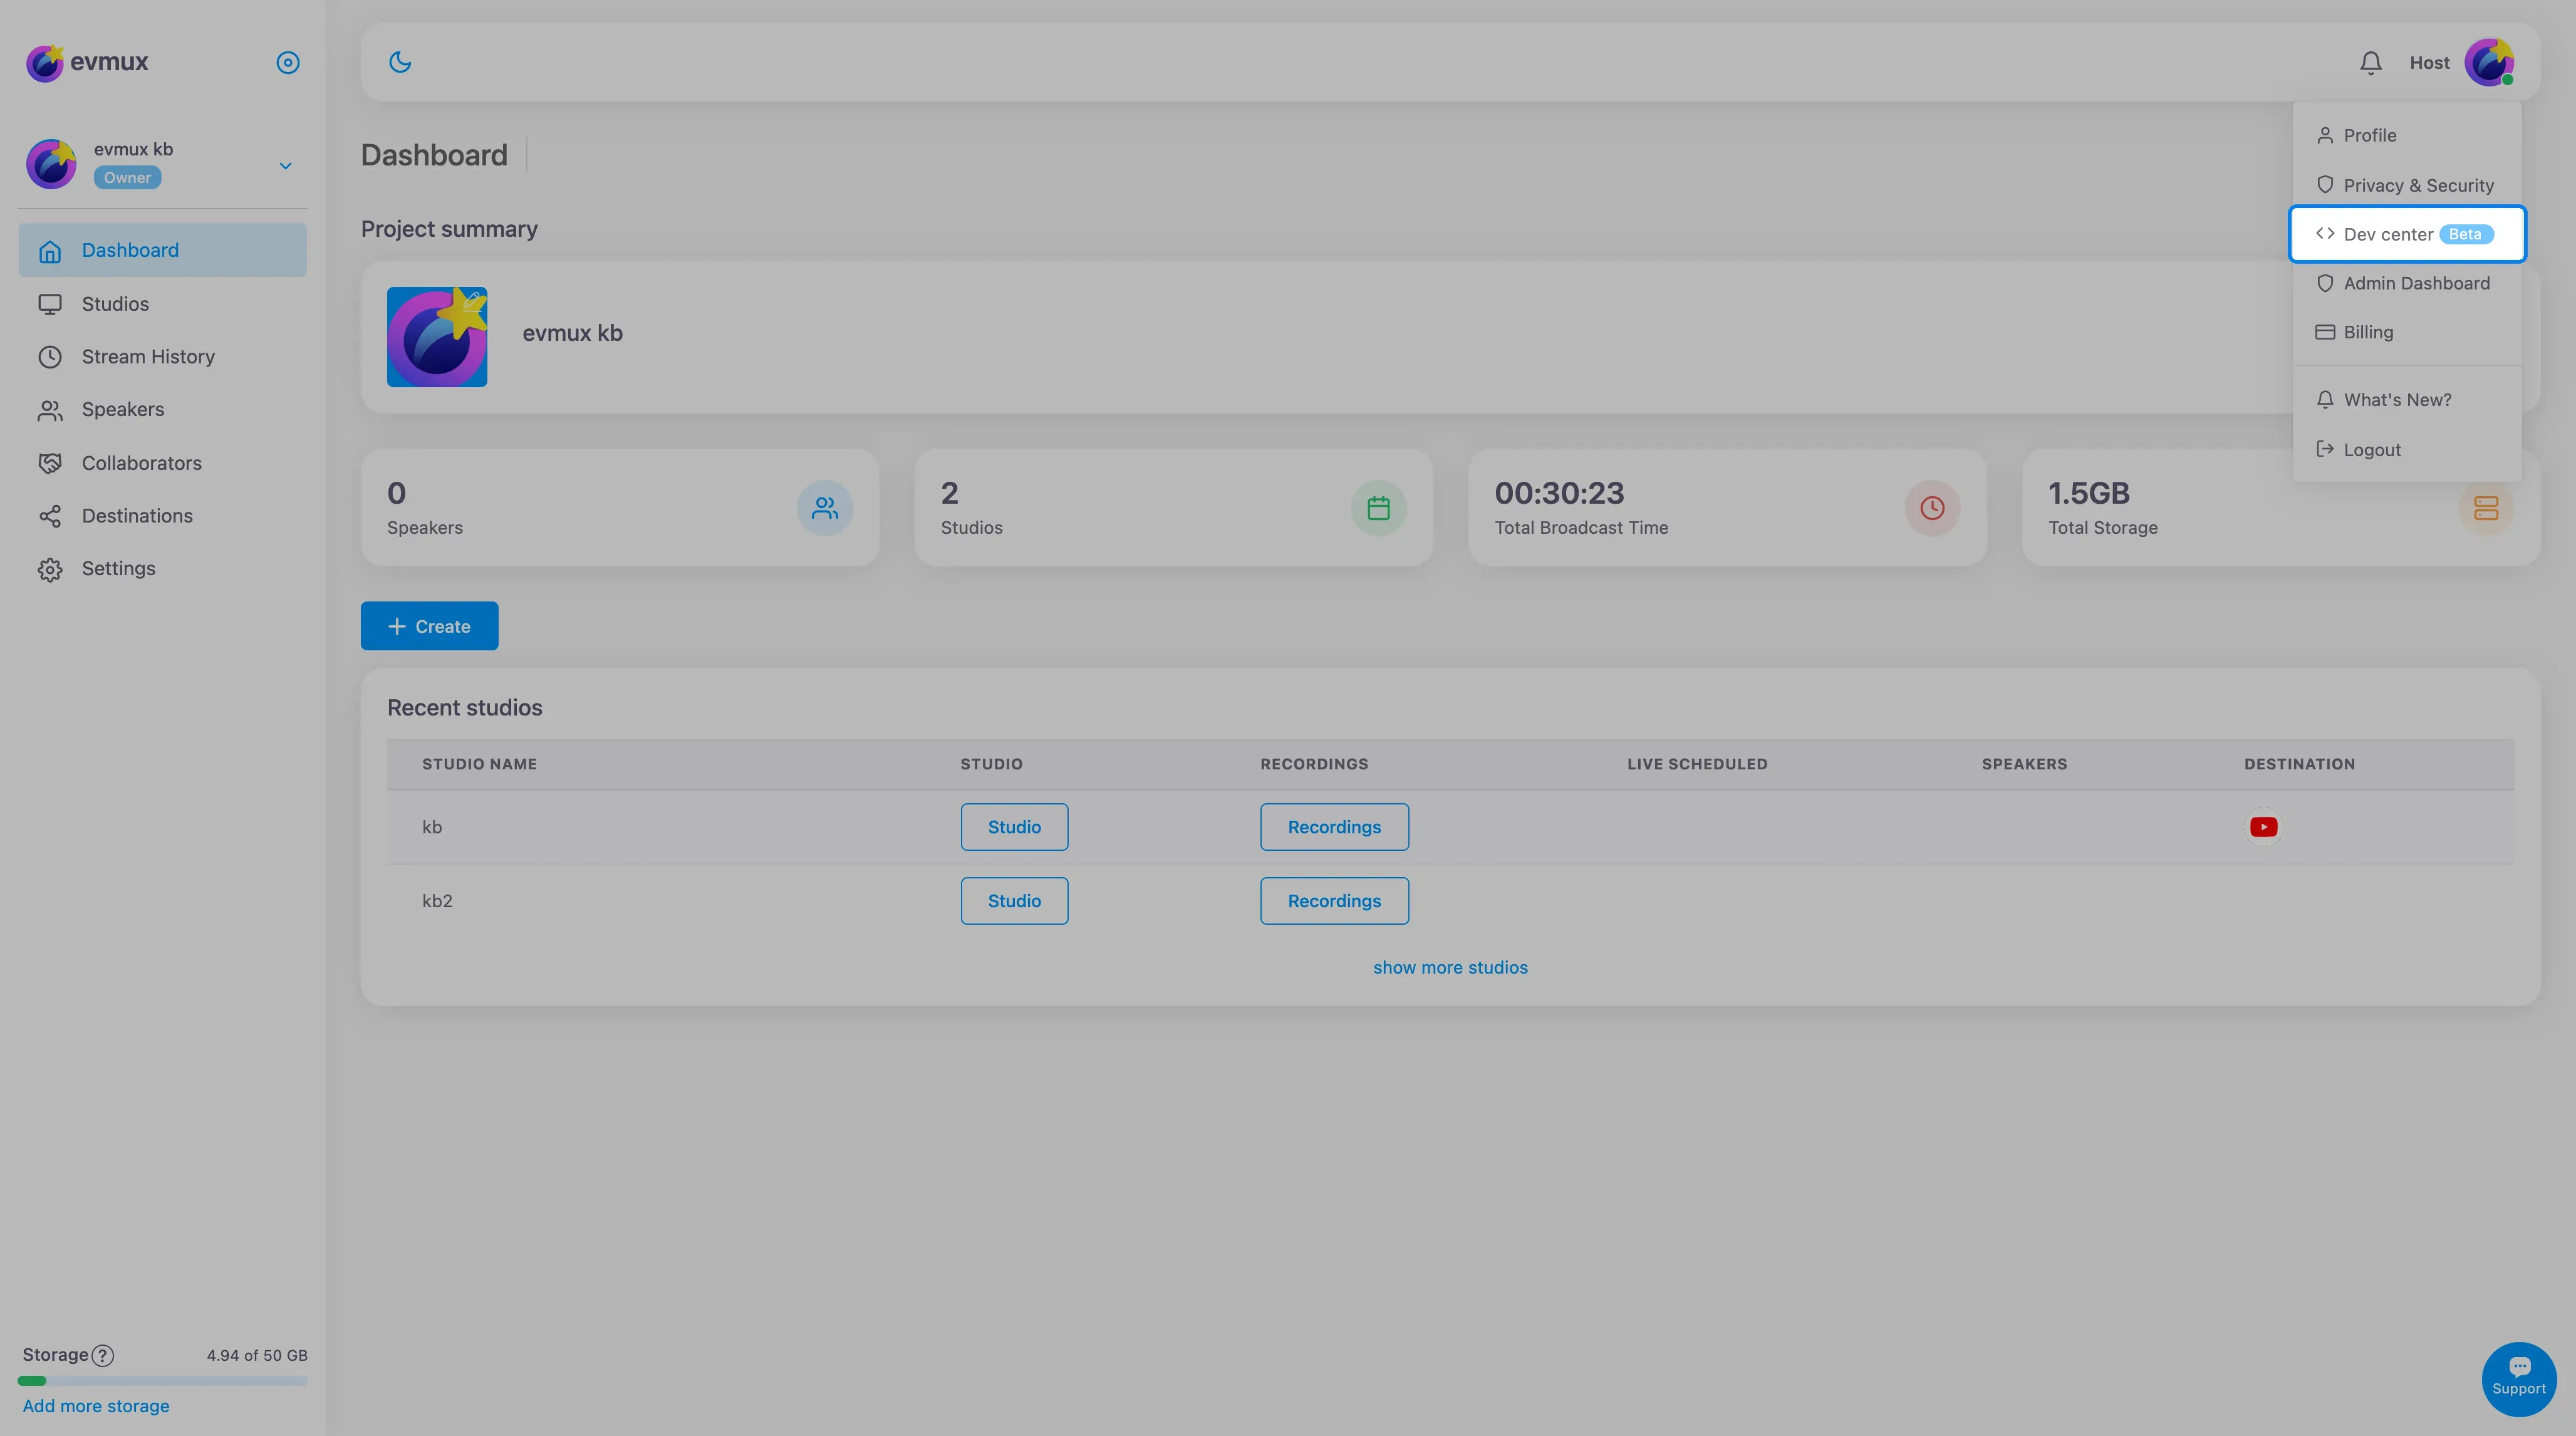The image size is (2576, 1436).
Task: Open Dashboard in the sidebar
Action: (x=162, y=250)
